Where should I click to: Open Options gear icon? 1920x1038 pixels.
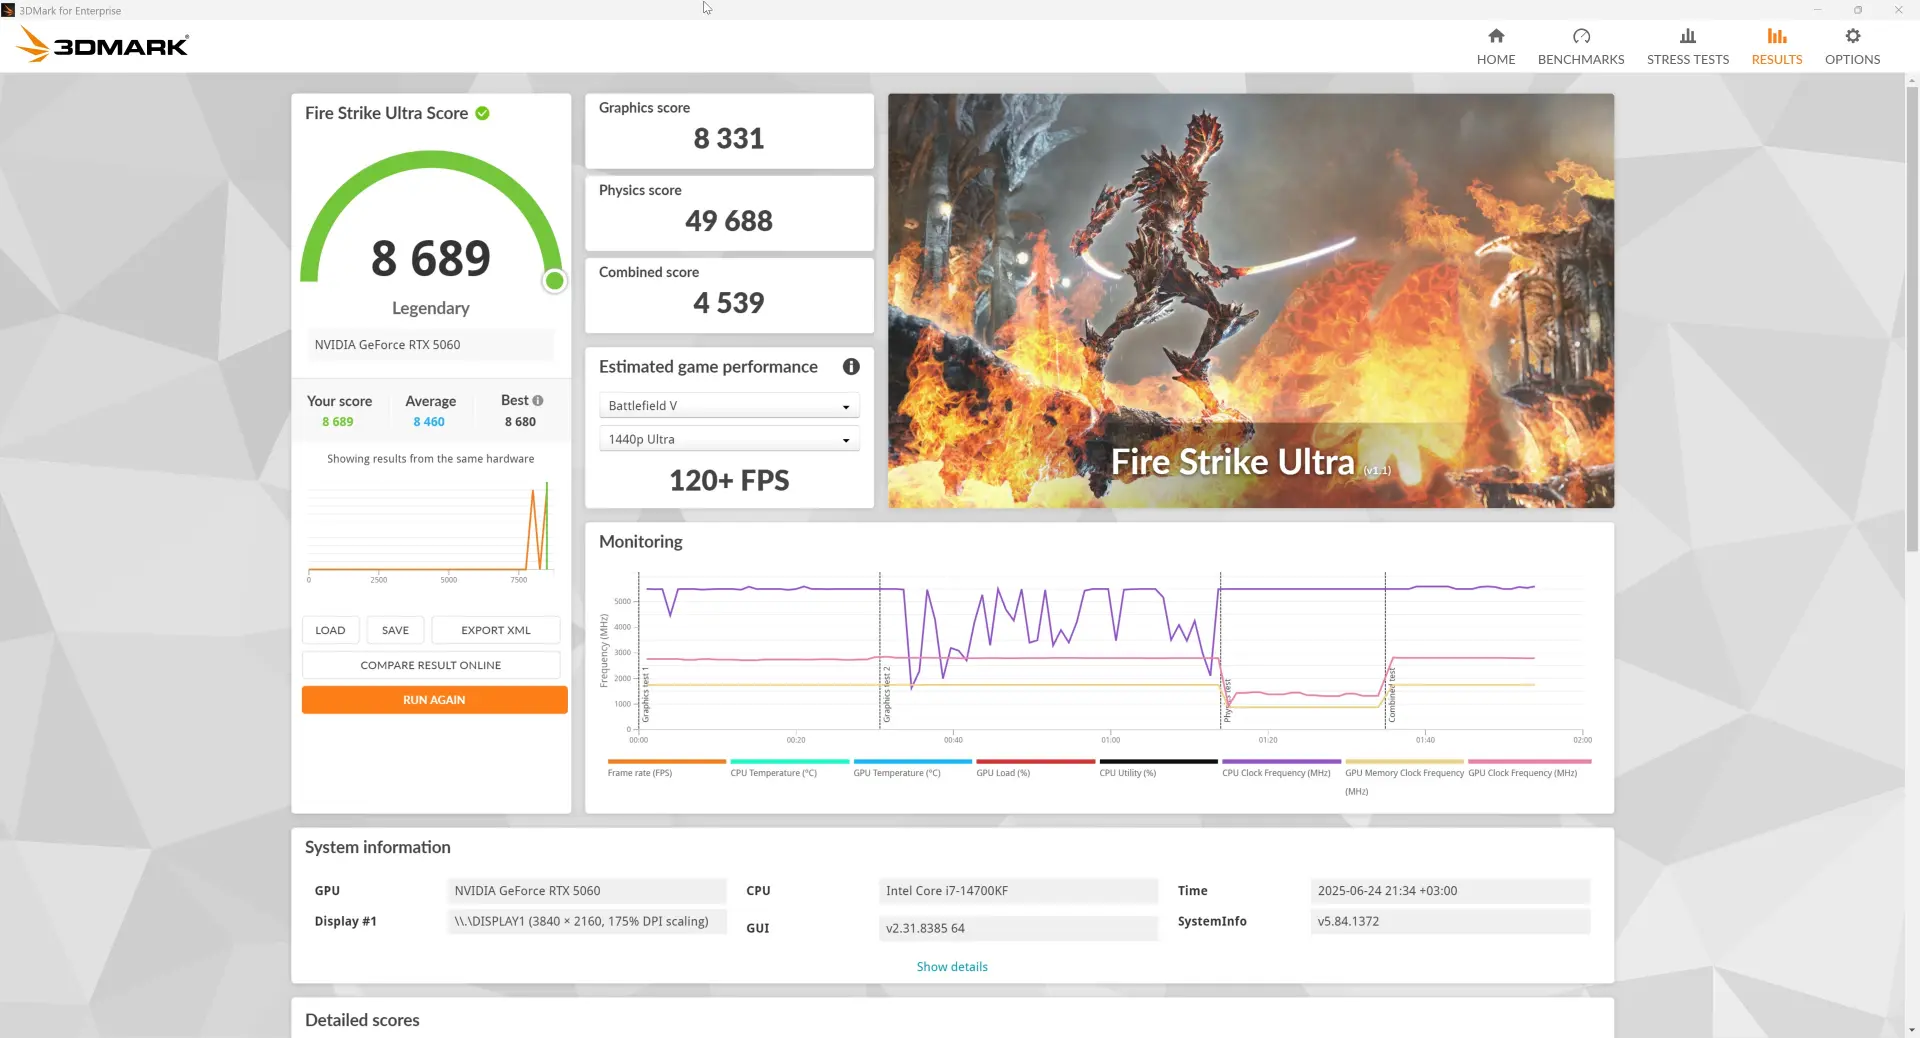pos(1853,36)
